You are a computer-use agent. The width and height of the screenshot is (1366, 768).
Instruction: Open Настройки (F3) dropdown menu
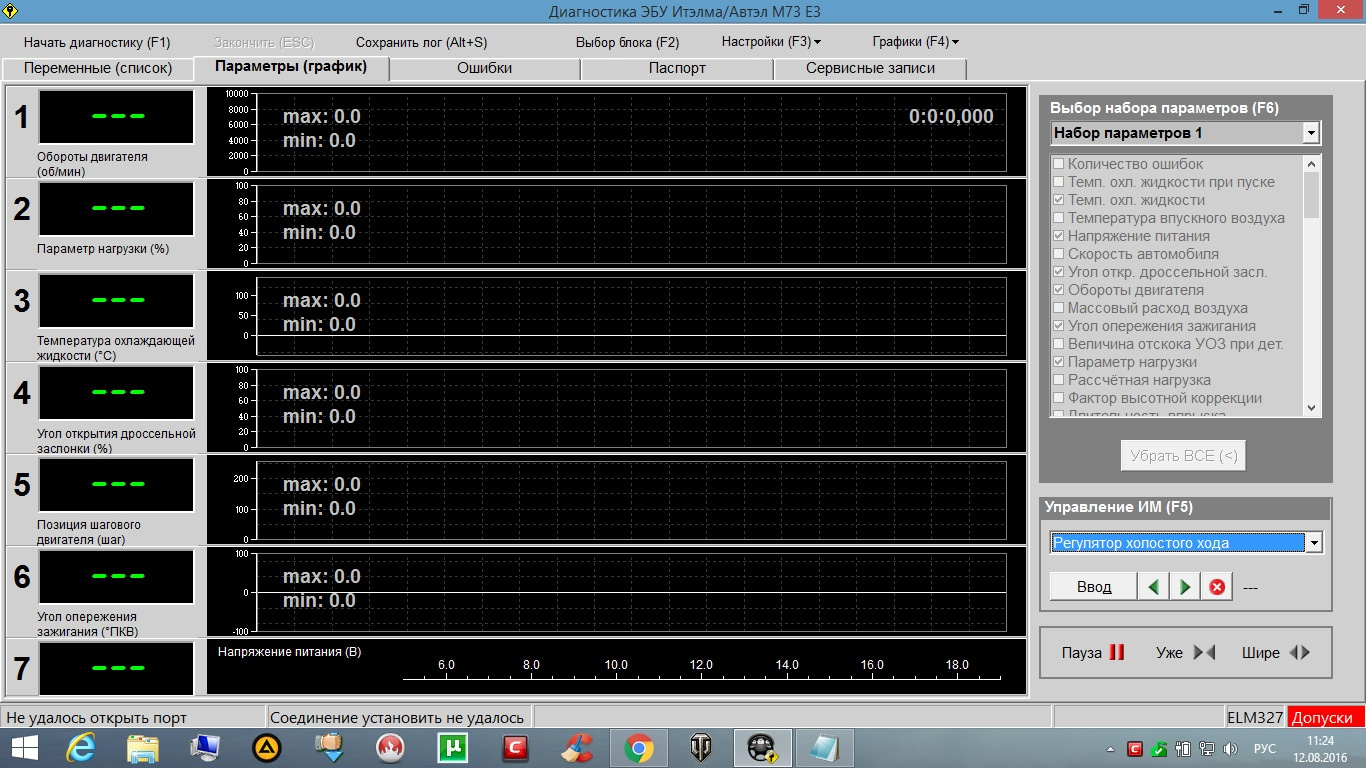click(x=771, y=42)
